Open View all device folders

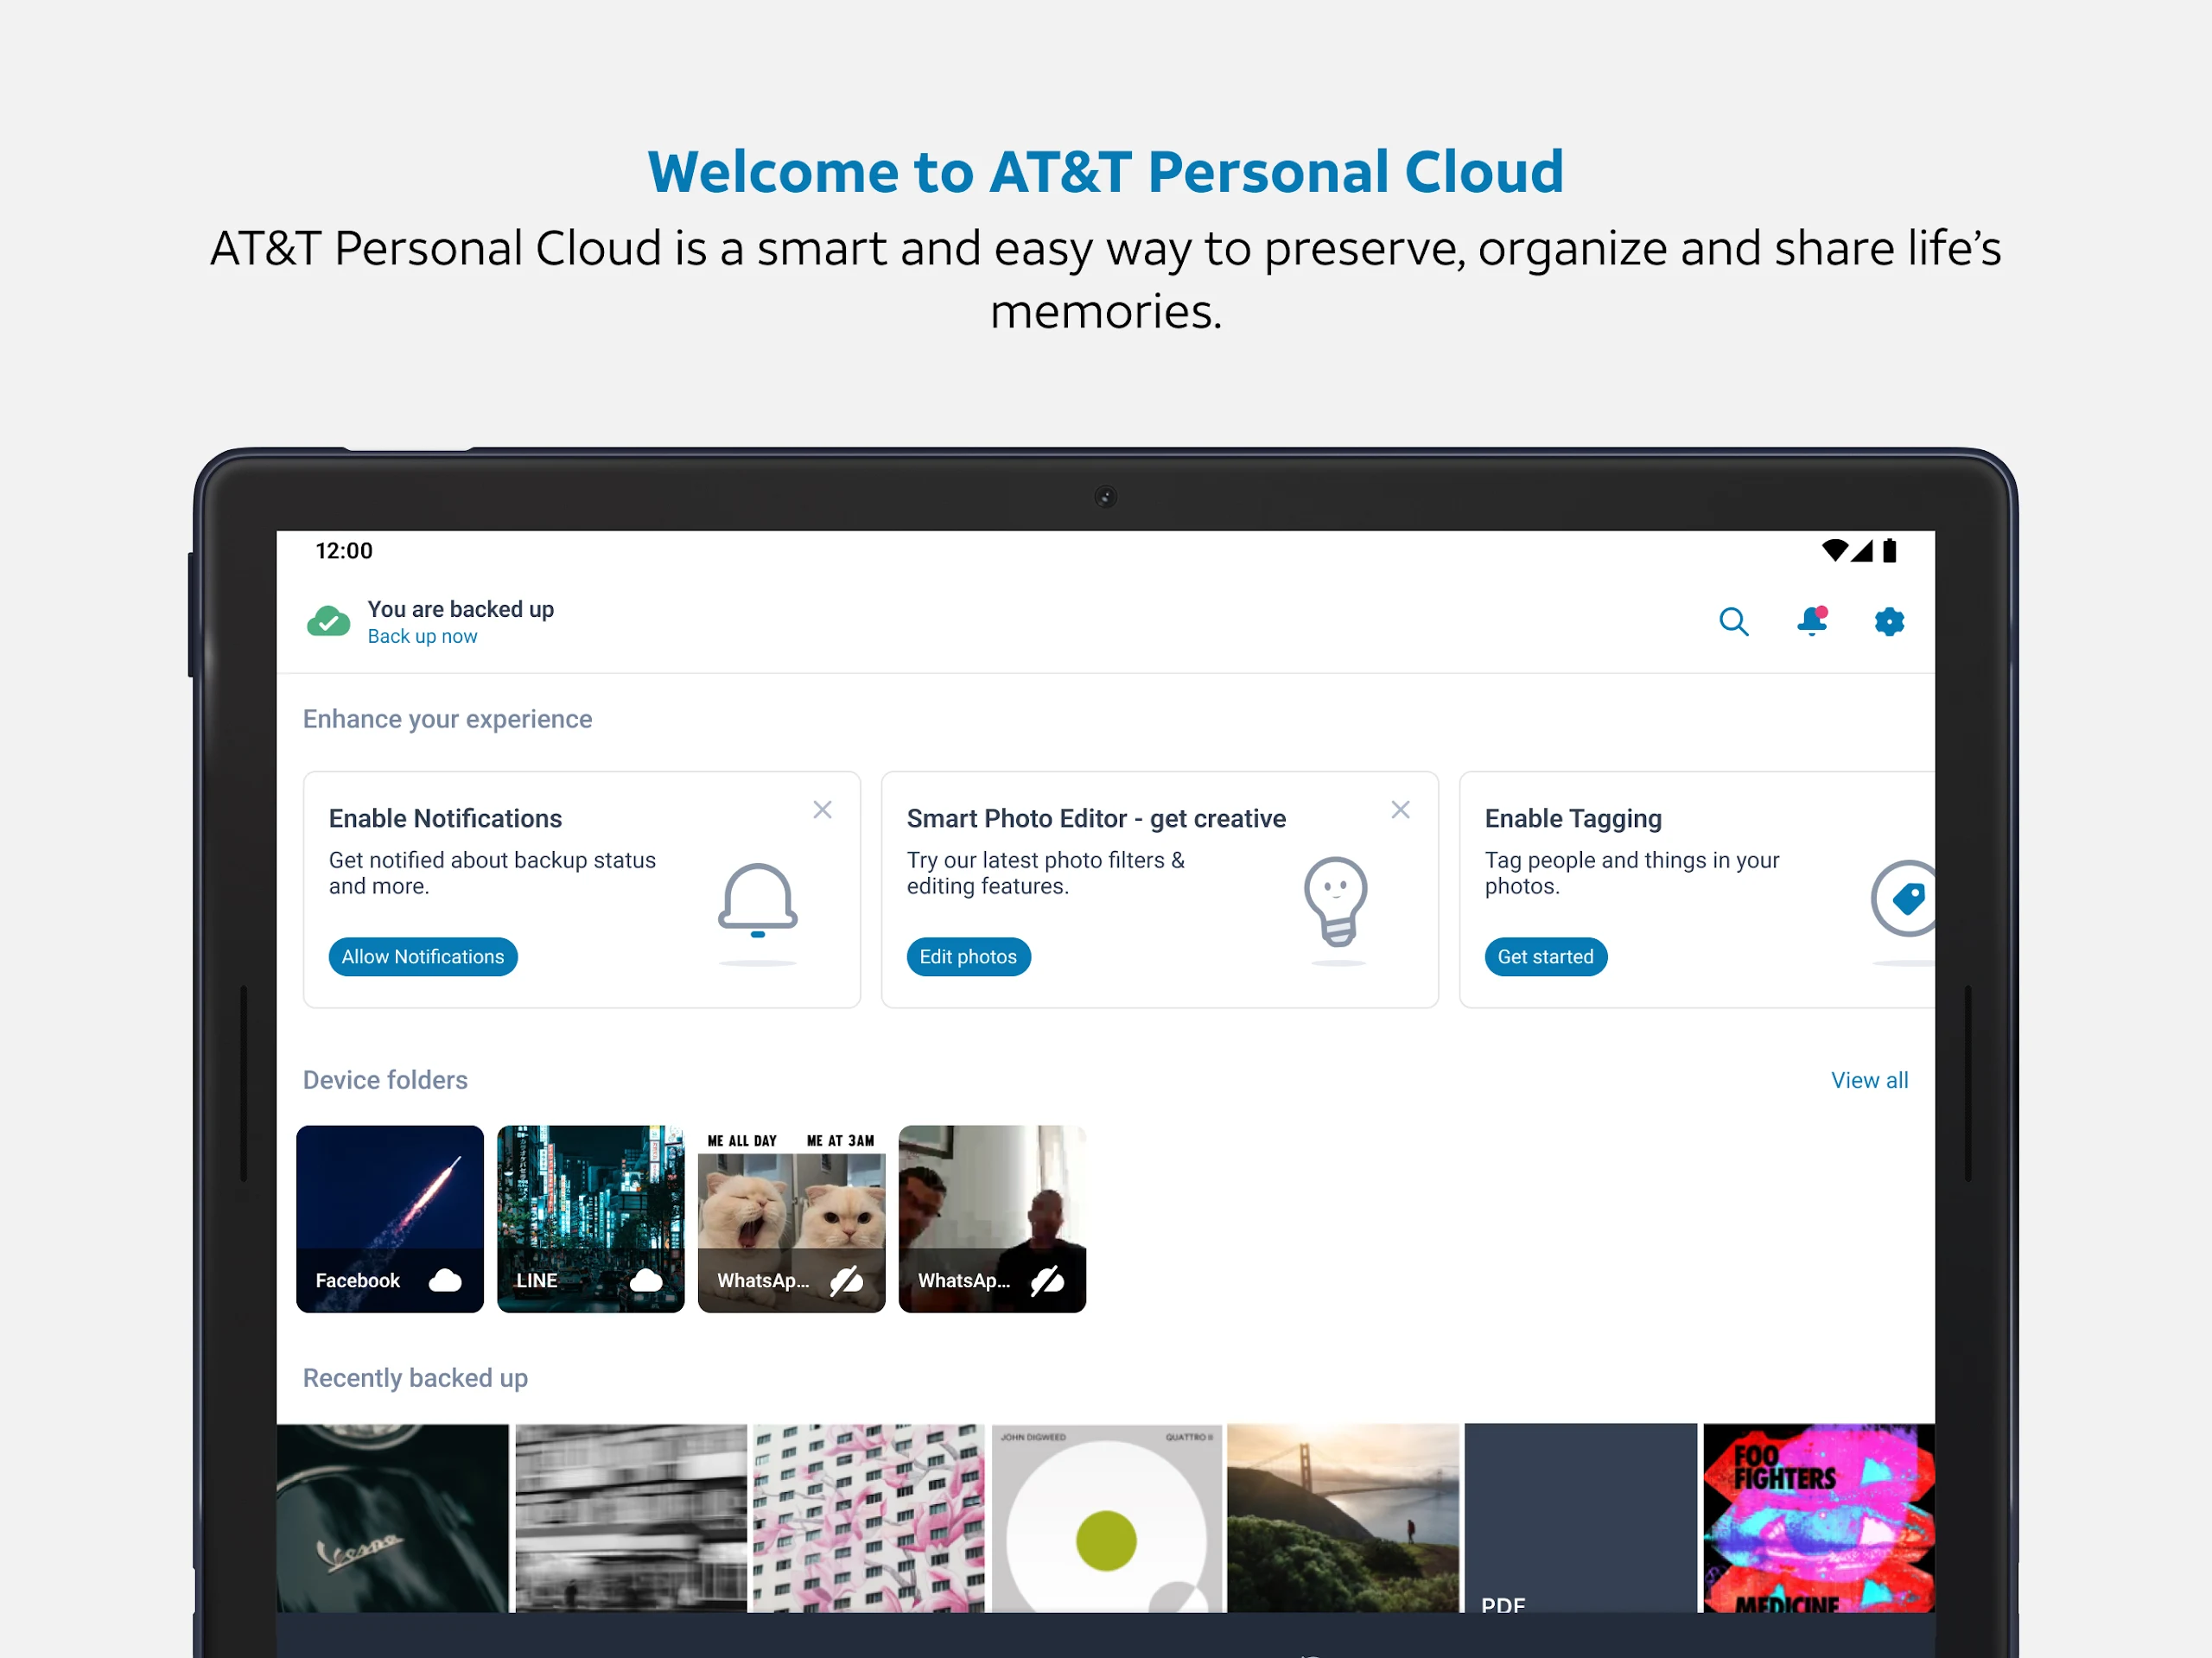click(1869, 1080)
